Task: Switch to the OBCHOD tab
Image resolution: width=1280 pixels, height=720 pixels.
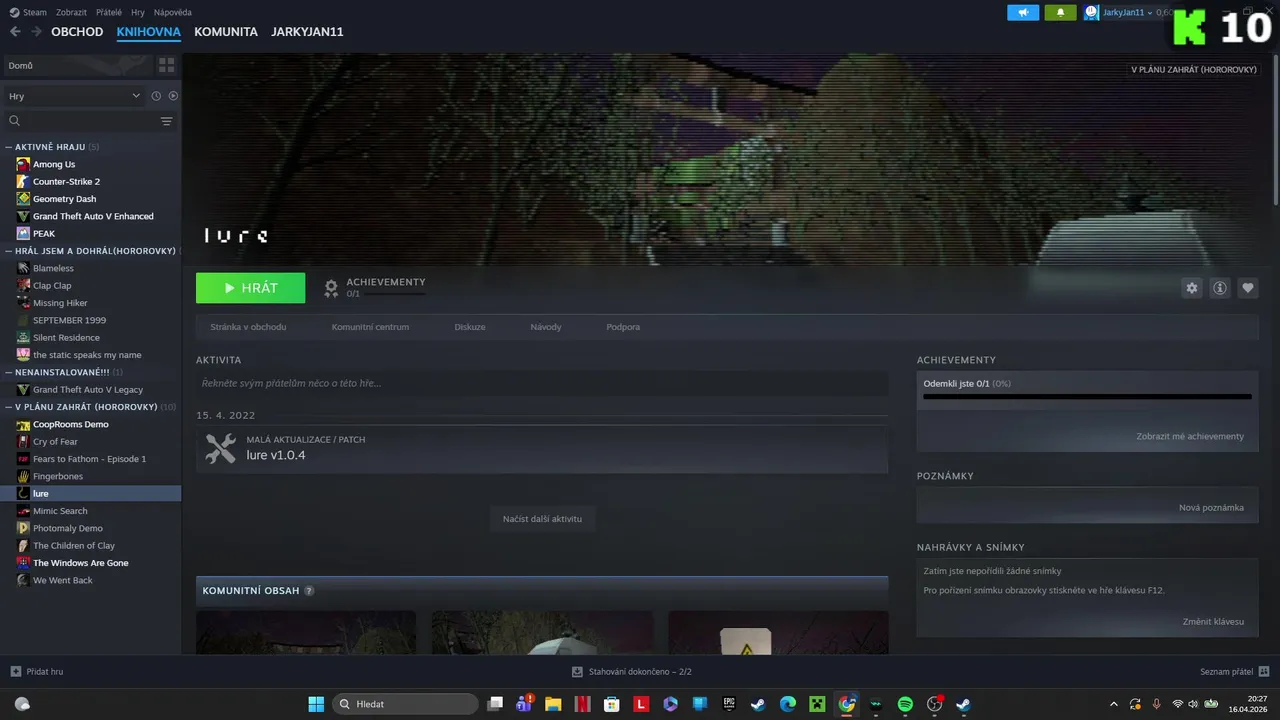Action: click(77, 32)
